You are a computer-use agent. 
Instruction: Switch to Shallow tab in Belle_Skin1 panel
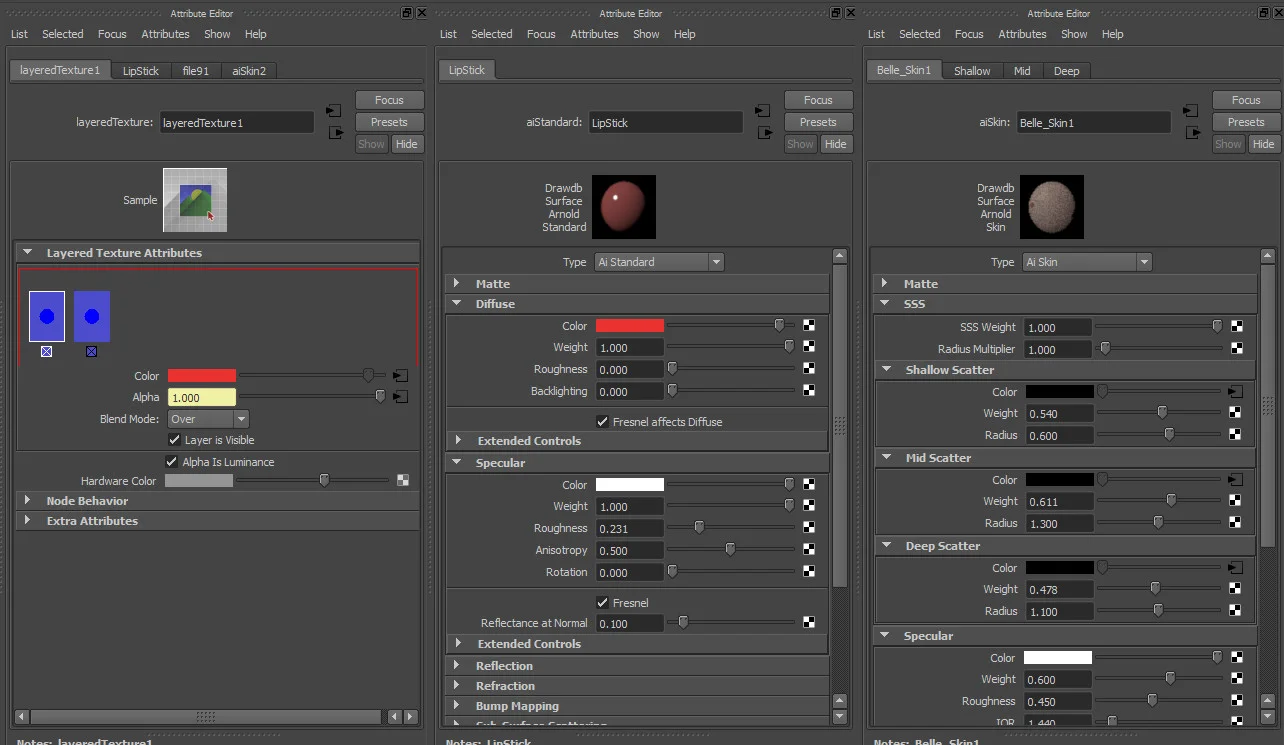click(x=972, y=71)
